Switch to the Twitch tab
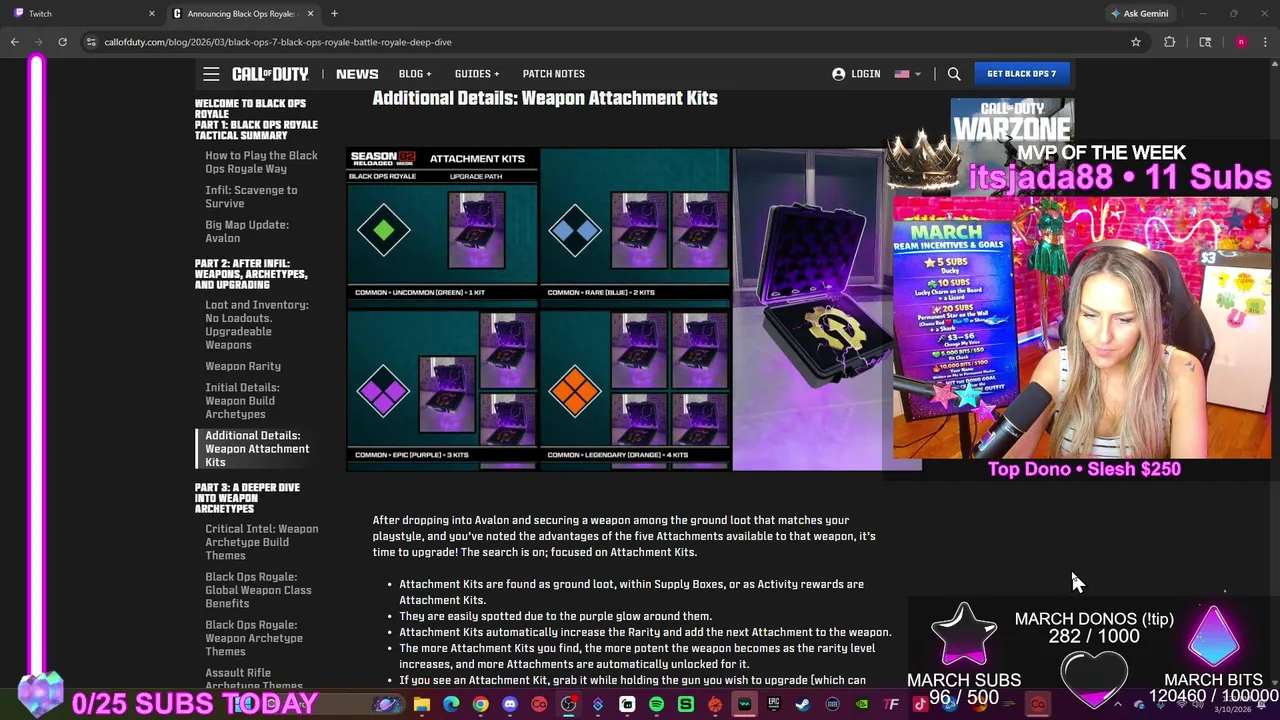 tap(80, 14)
